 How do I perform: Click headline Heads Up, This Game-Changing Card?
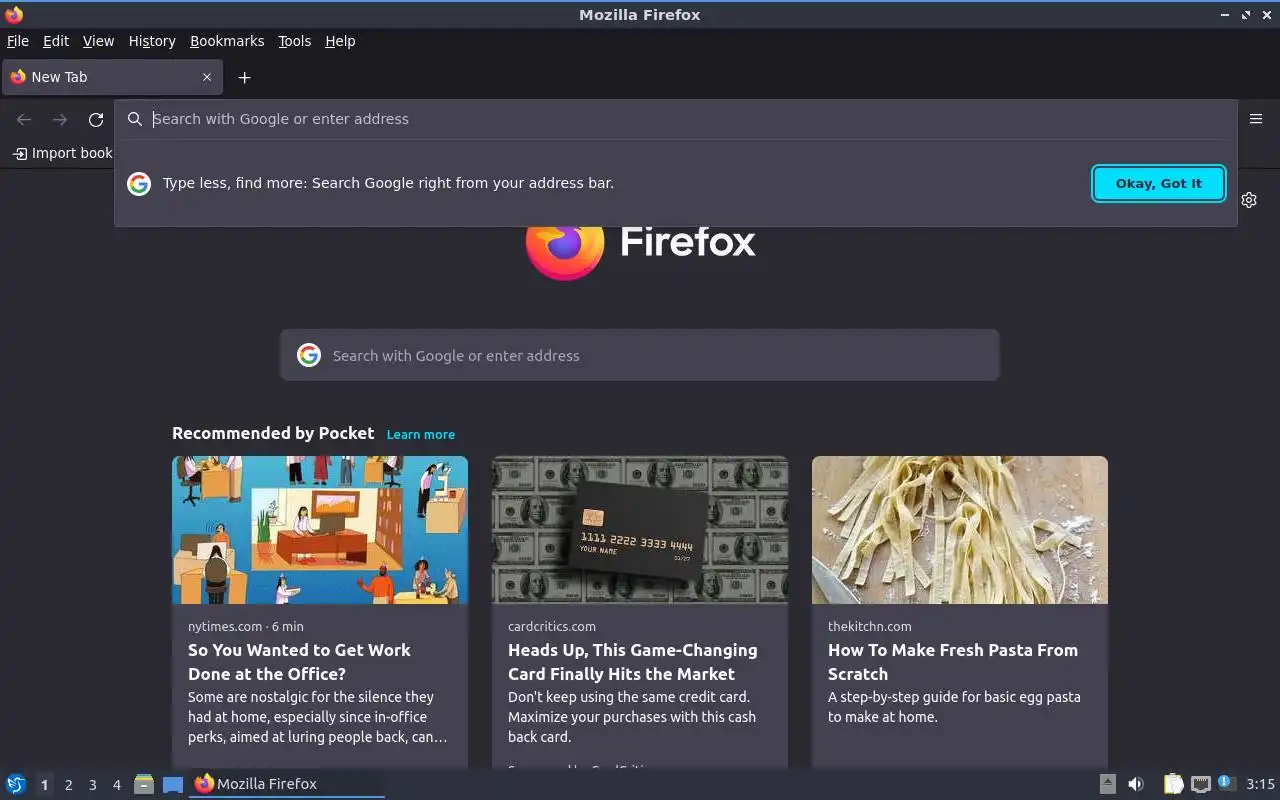tap(633, 662)
